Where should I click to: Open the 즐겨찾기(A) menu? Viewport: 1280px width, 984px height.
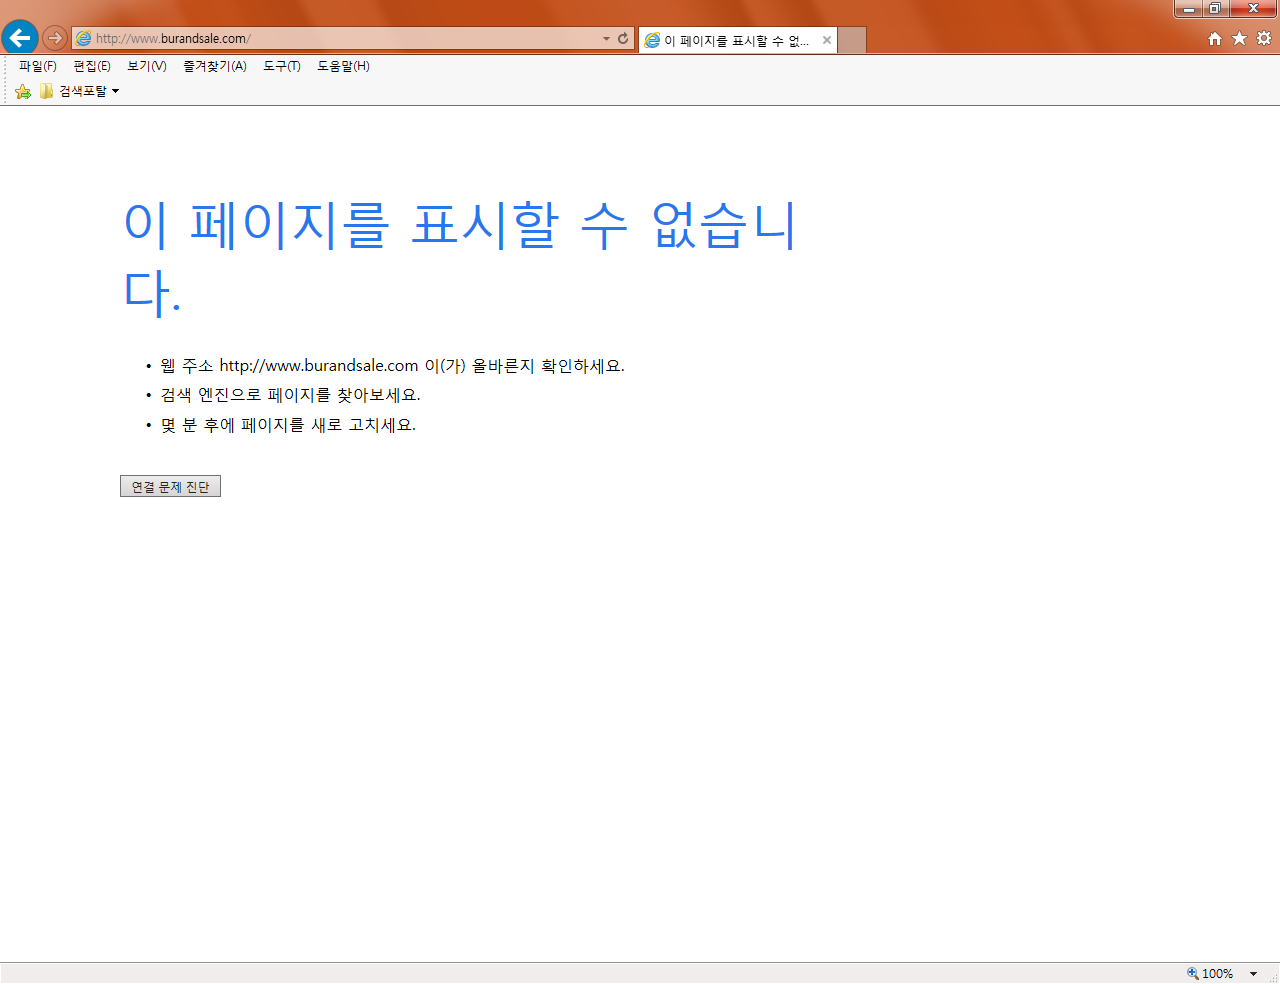click(x=215, y=66)
